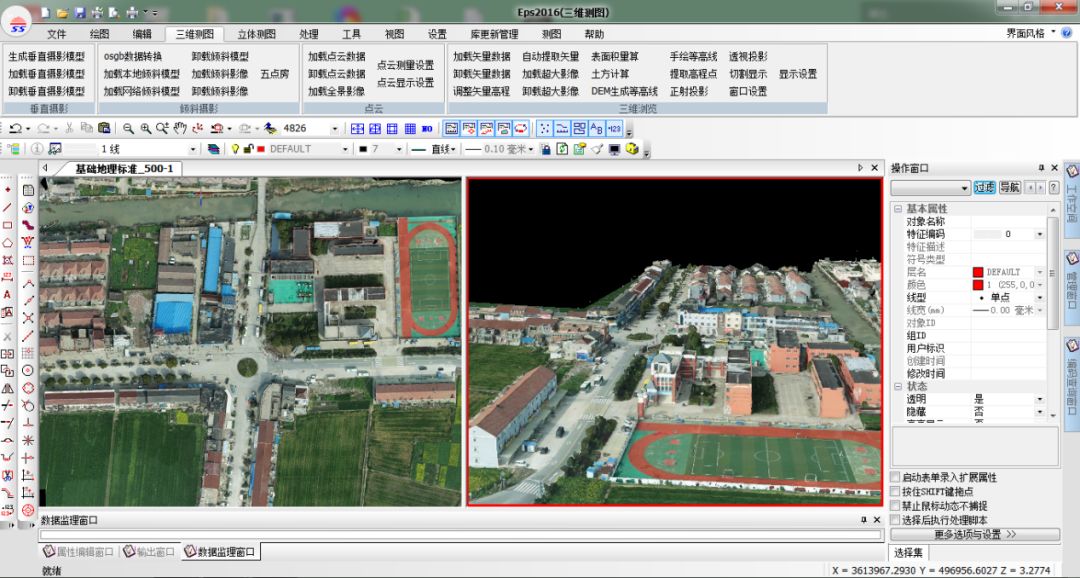
Task: Check the 按住SHIFT键拖点 option
Action: click(896, 492)
